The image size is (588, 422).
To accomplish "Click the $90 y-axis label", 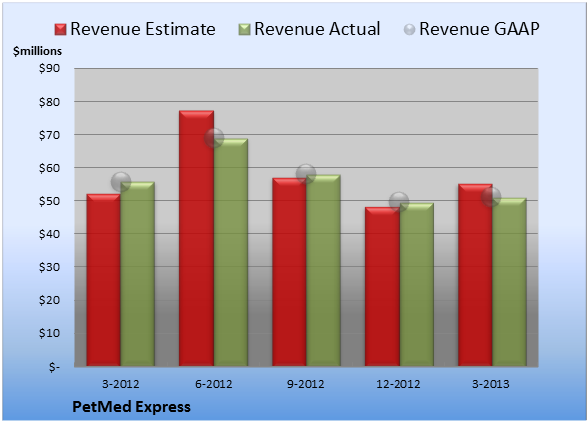I will (x=49, y=69).
